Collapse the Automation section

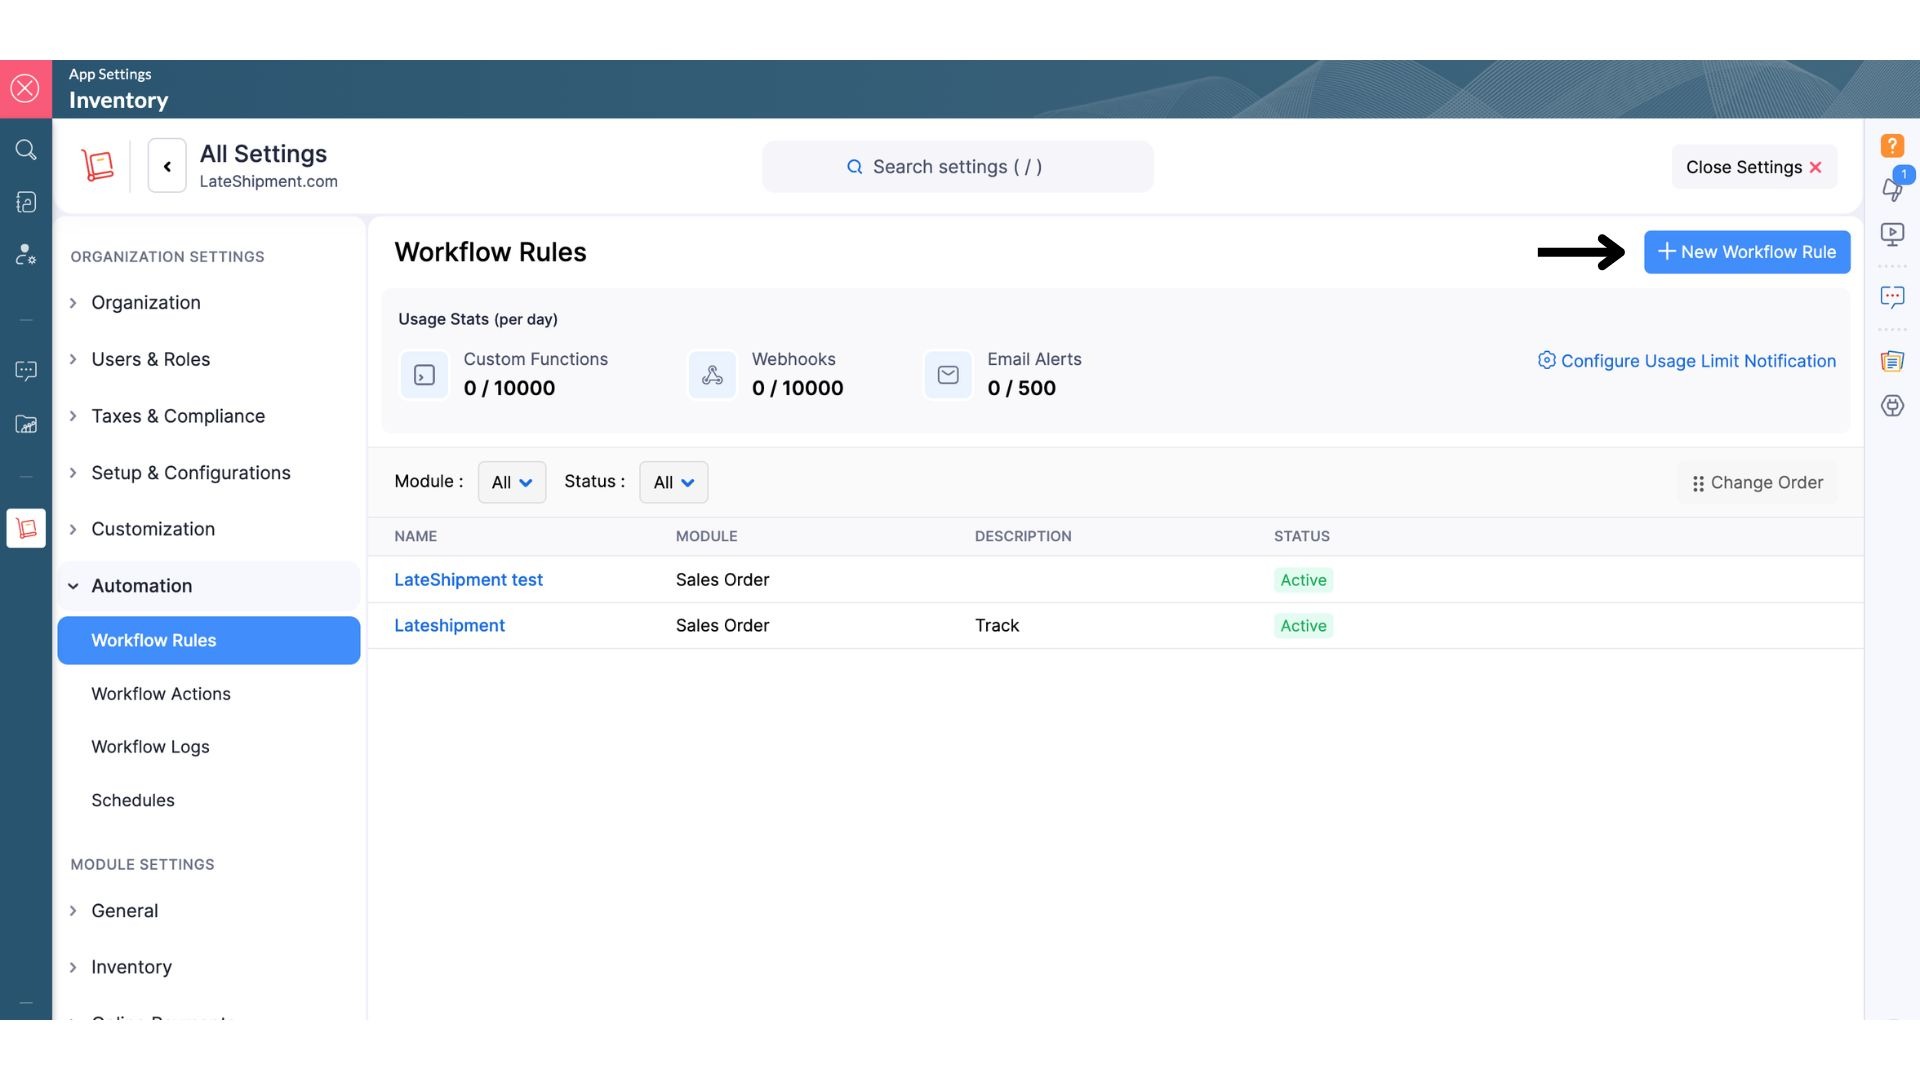(x=141, y=586)
